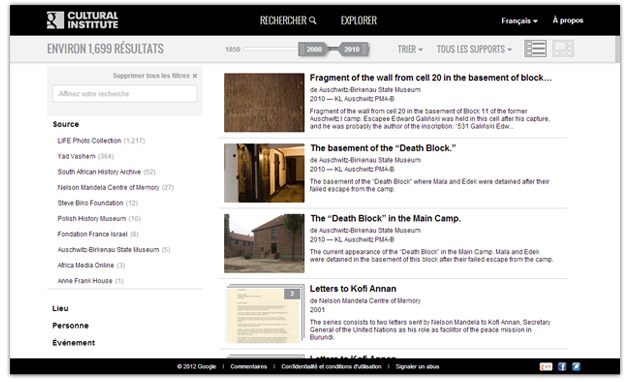
Task: Share via Google +1 icon
Action: point(546,366)
